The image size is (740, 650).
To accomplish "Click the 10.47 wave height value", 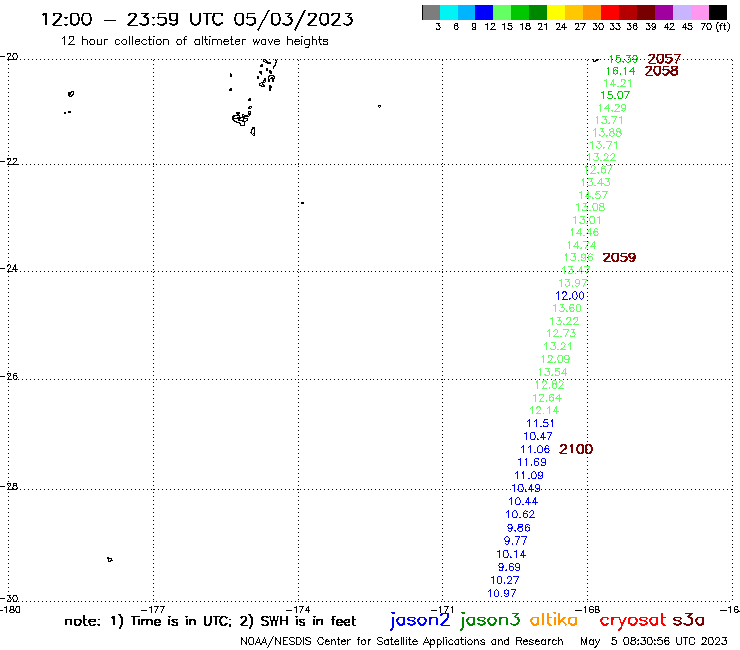I will [538, 436].
